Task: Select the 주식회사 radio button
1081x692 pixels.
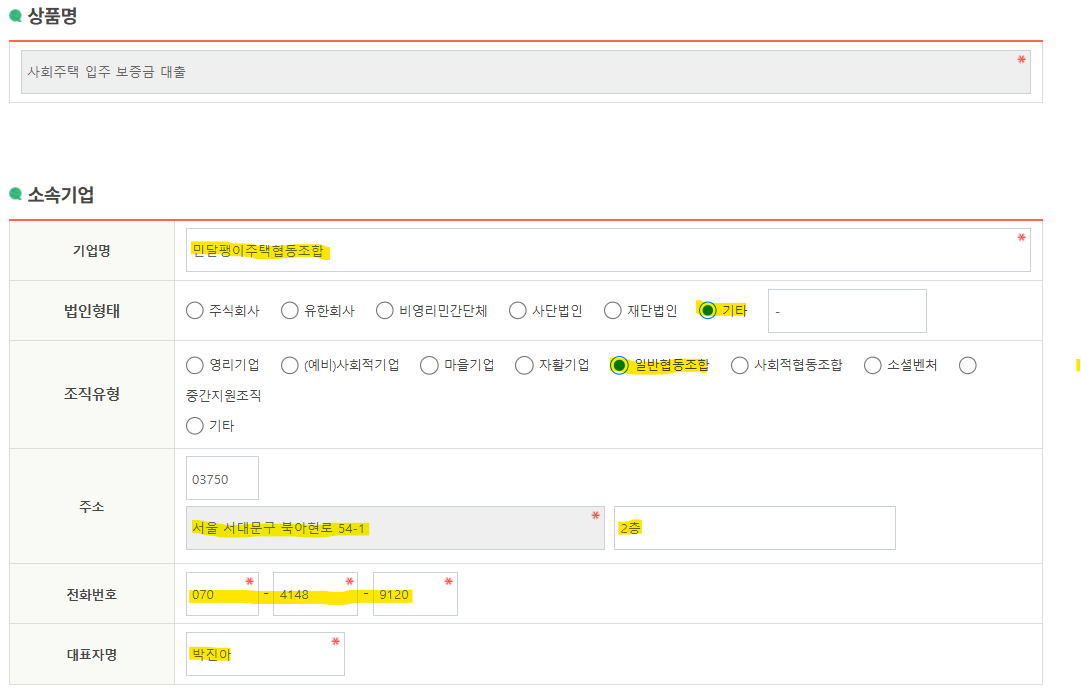Action: 195,311
